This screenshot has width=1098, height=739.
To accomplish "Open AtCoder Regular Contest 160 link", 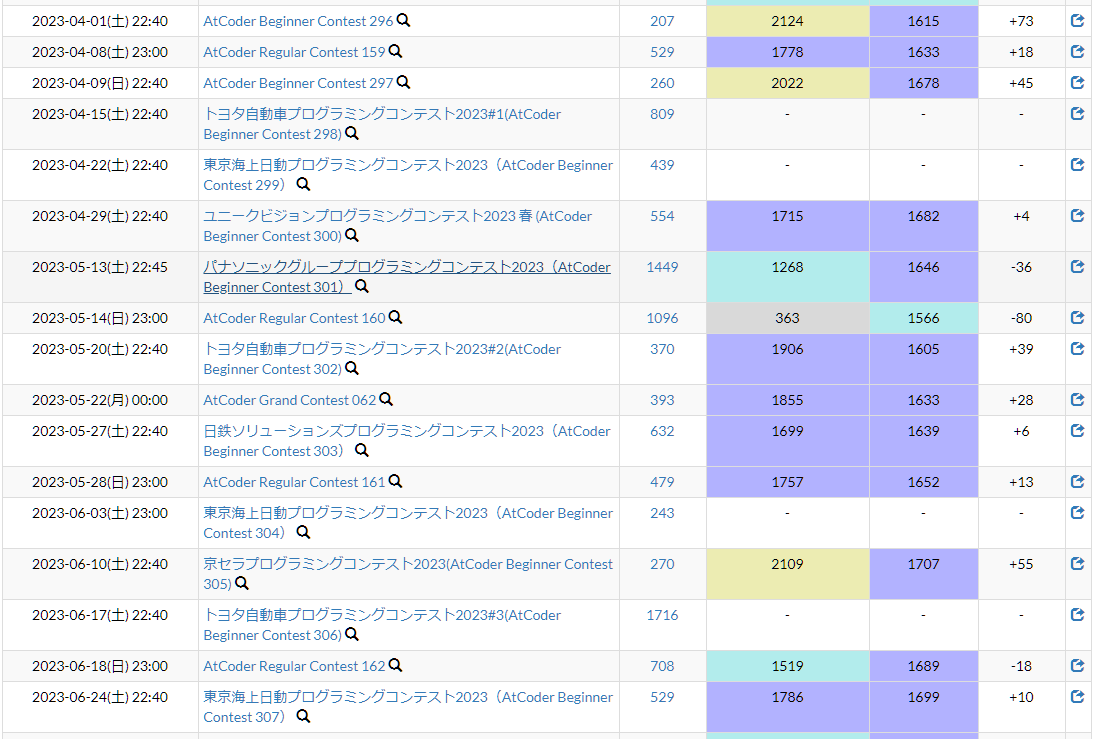I will pyautogui.click(x=294, y=318).
